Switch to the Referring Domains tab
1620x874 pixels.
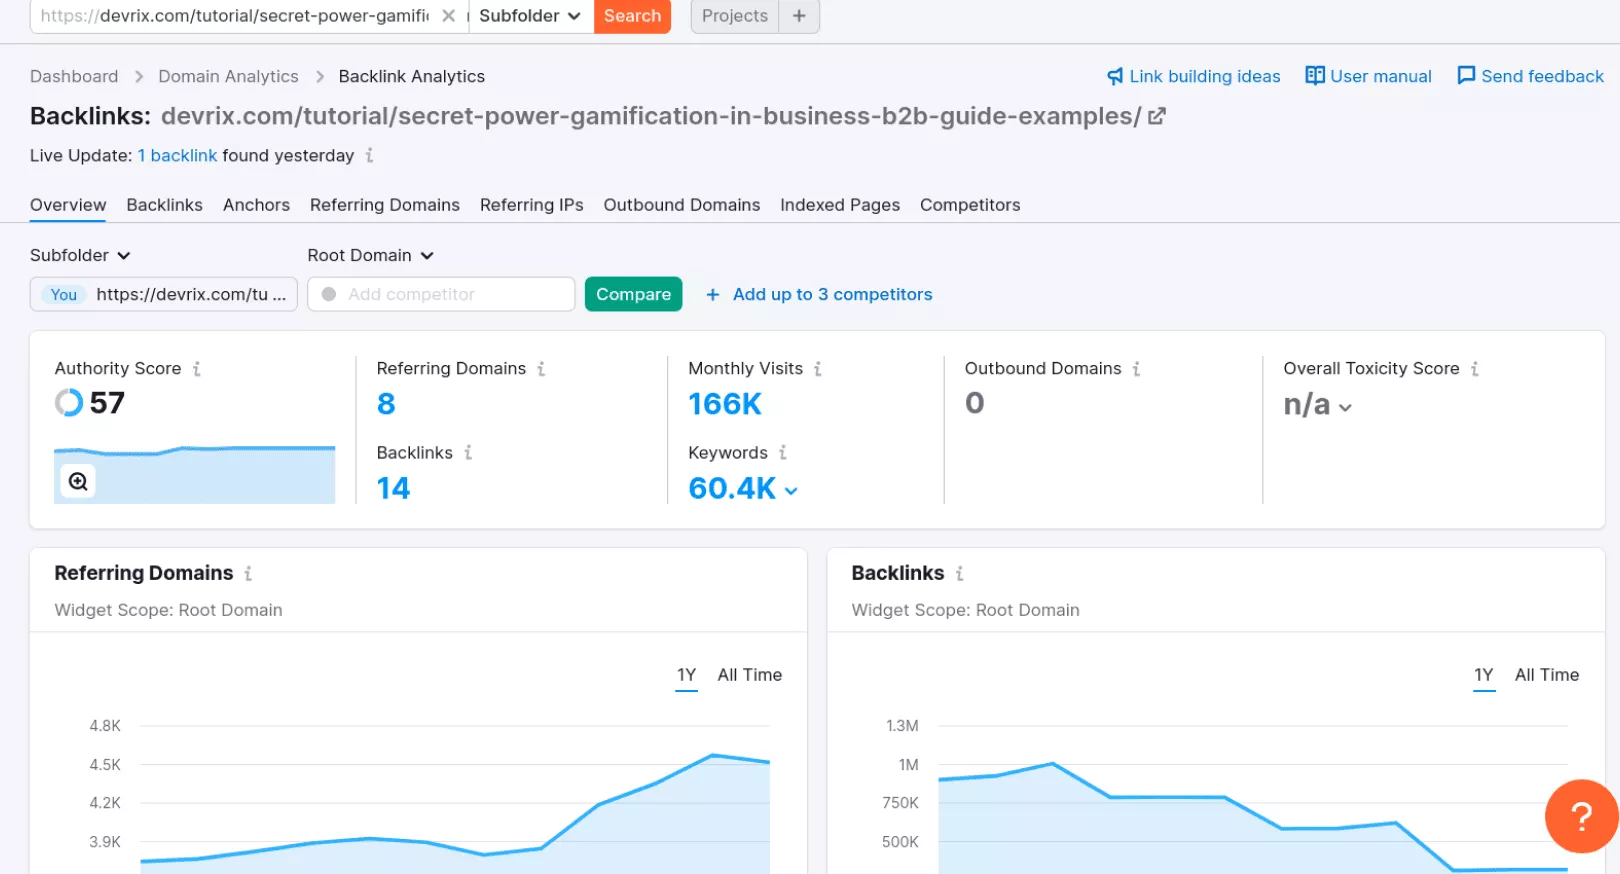click(384, 205)
